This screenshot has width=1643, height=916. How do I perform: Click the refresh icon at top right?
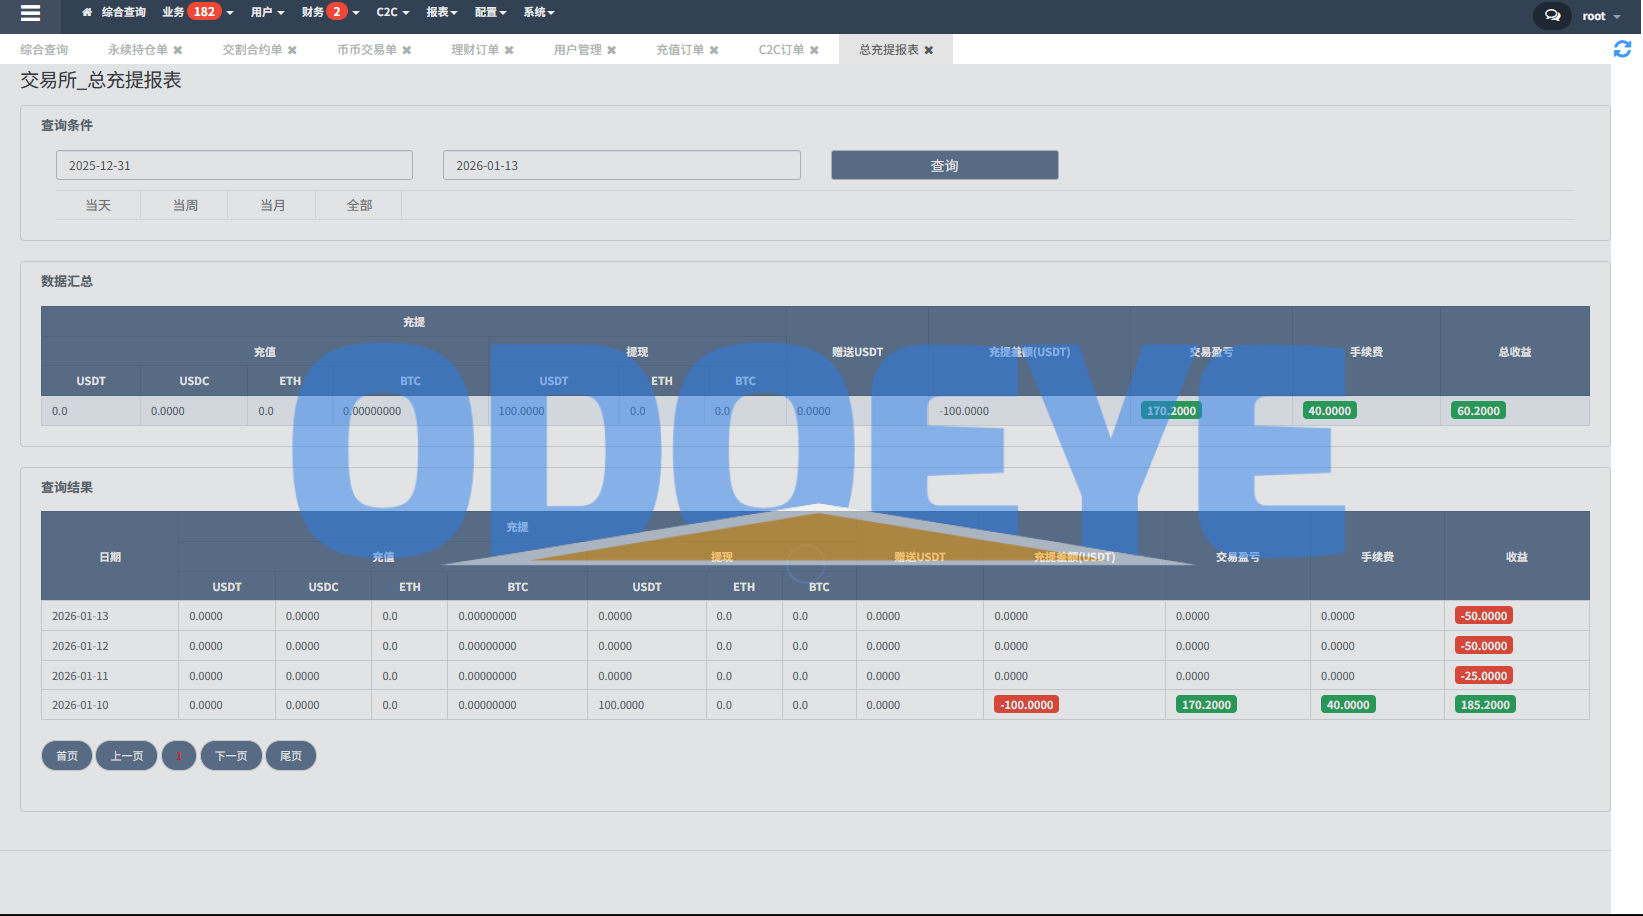[x=1622, y=49]
